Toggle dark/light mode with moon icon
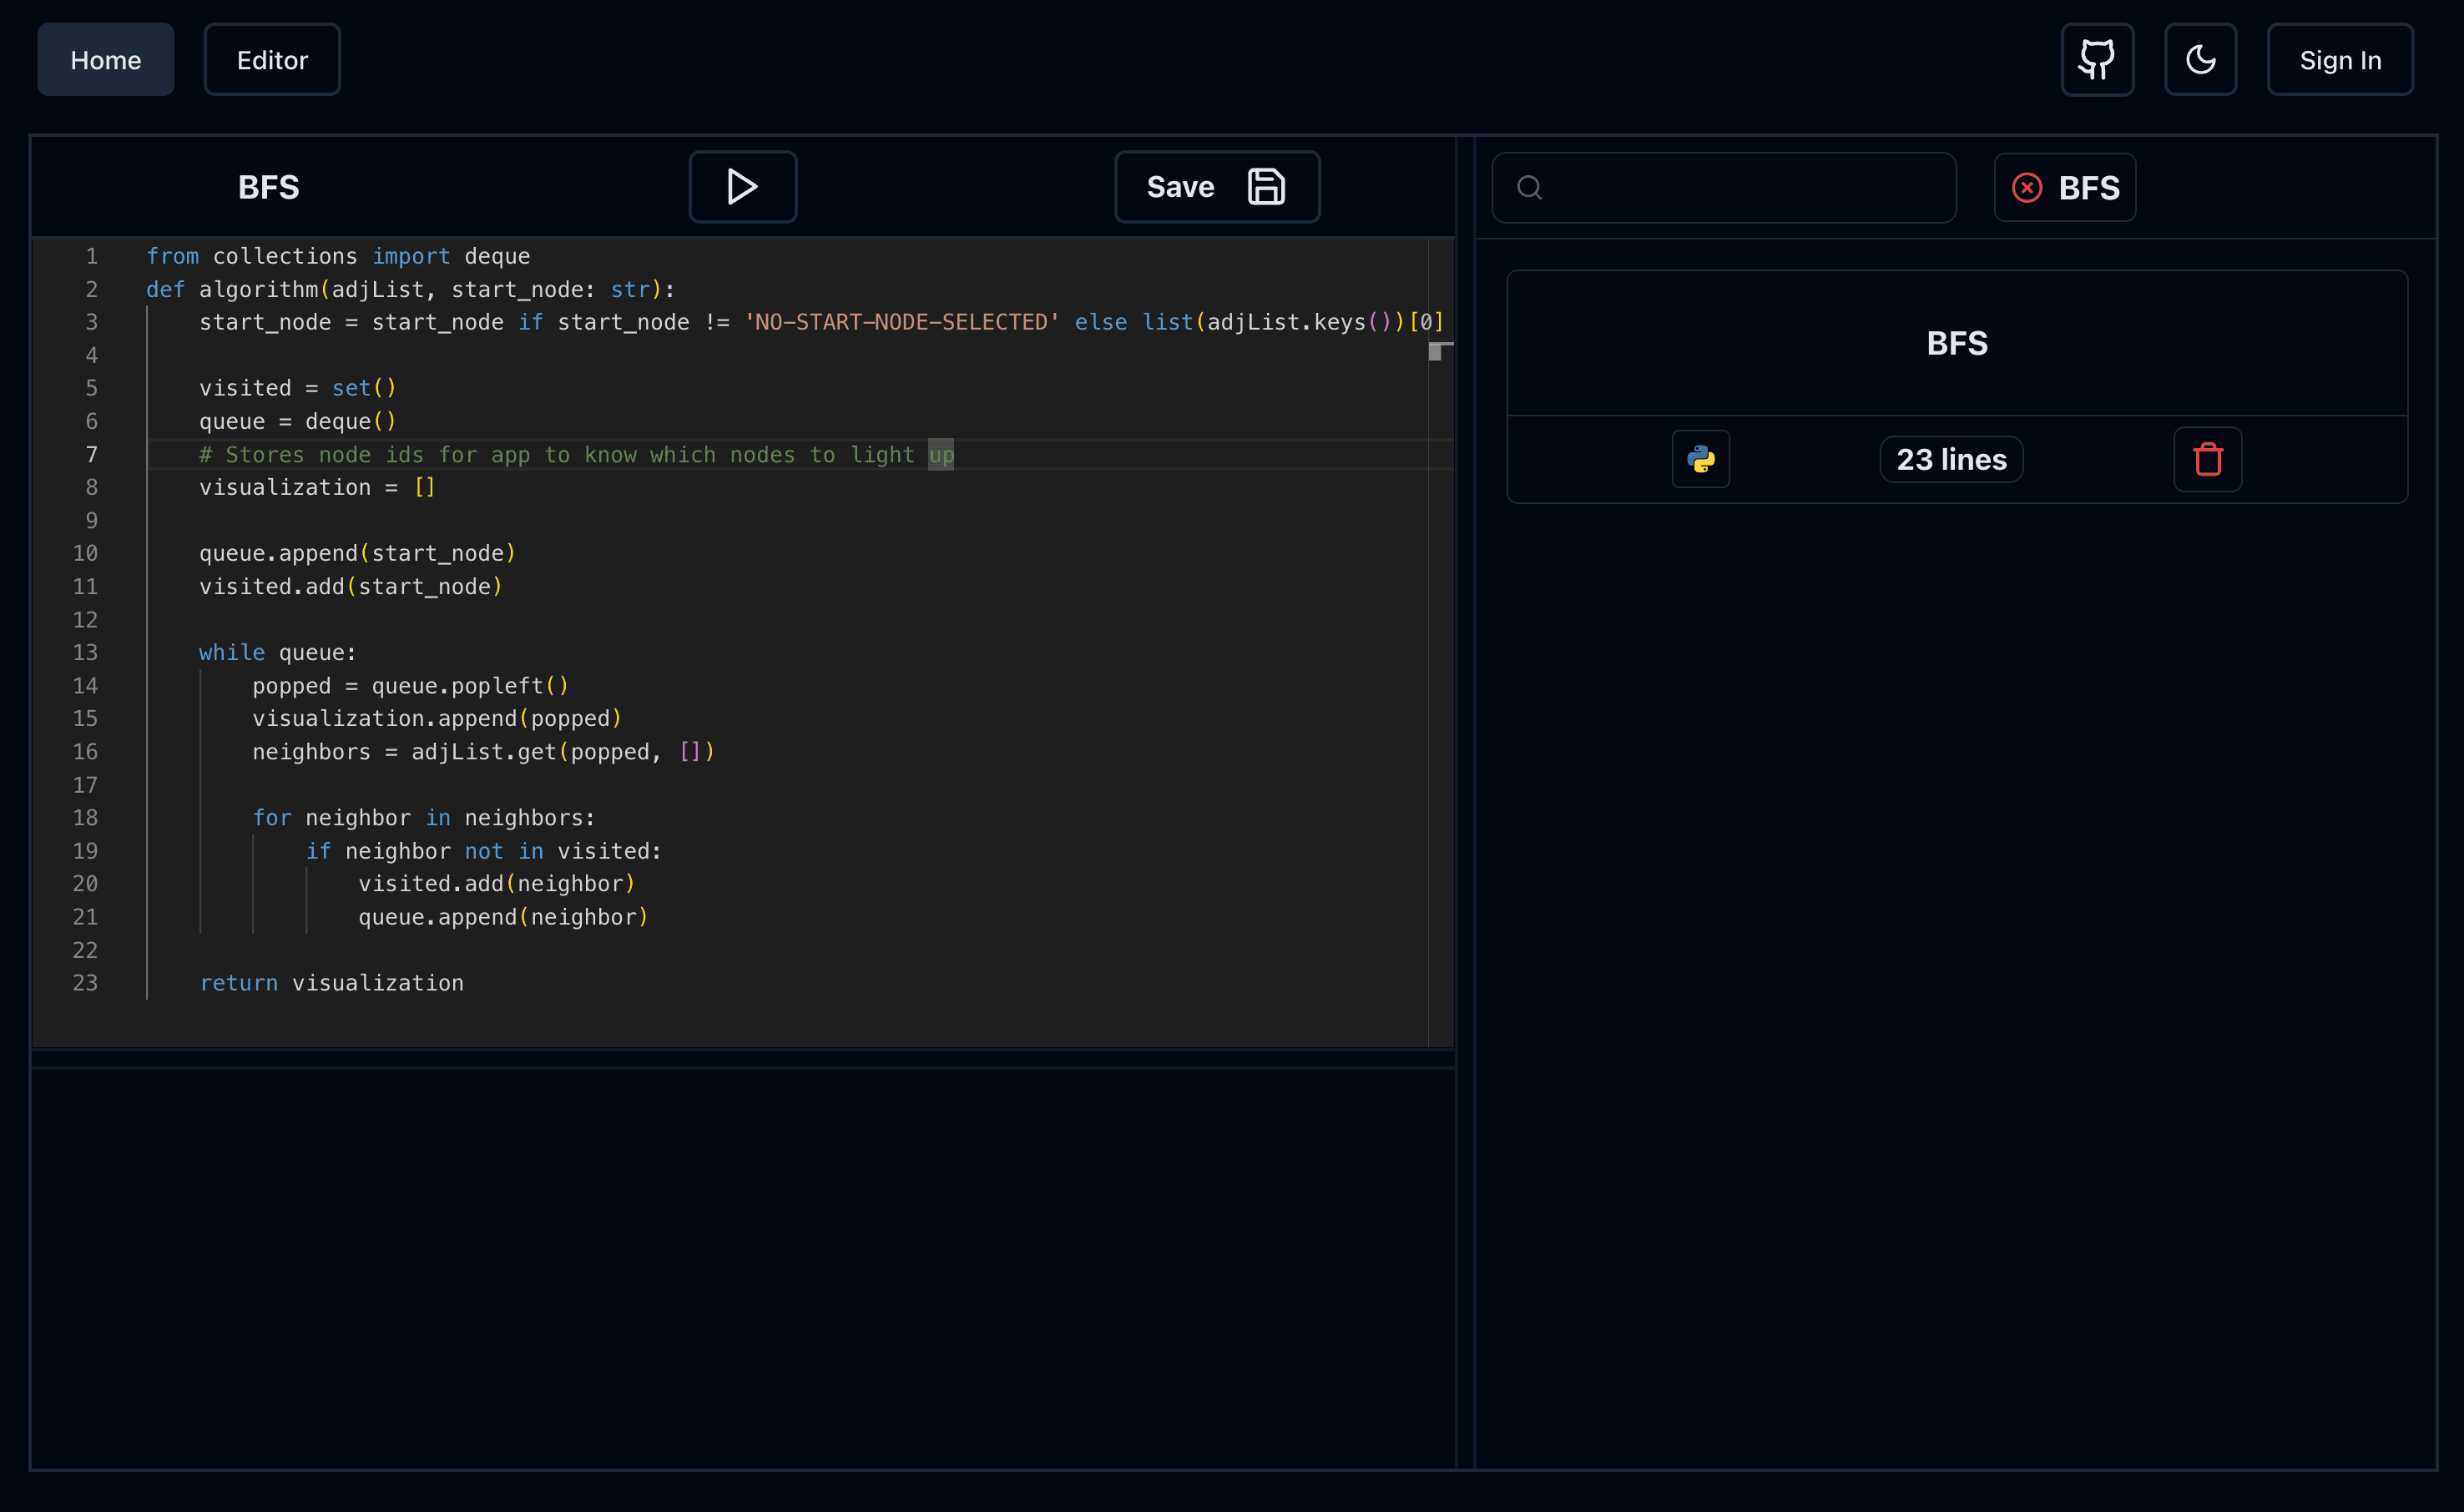Viewport: 2464px width, 1512px height. click(x=2199, y=58)
